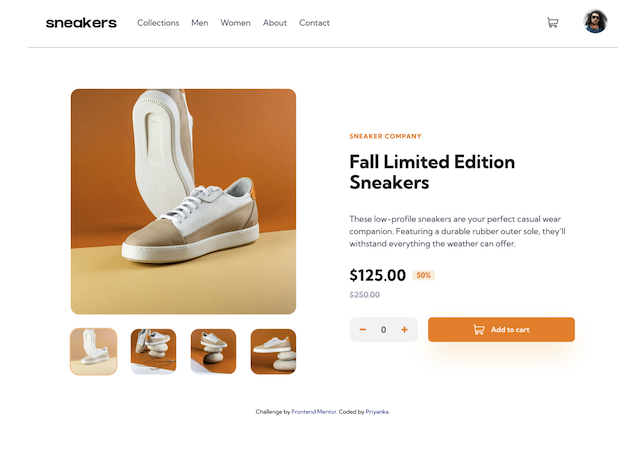Go to the Men menu item
The width and height of the screenshot is (640, 455).
pyautogui.click(x=200, y=23)
